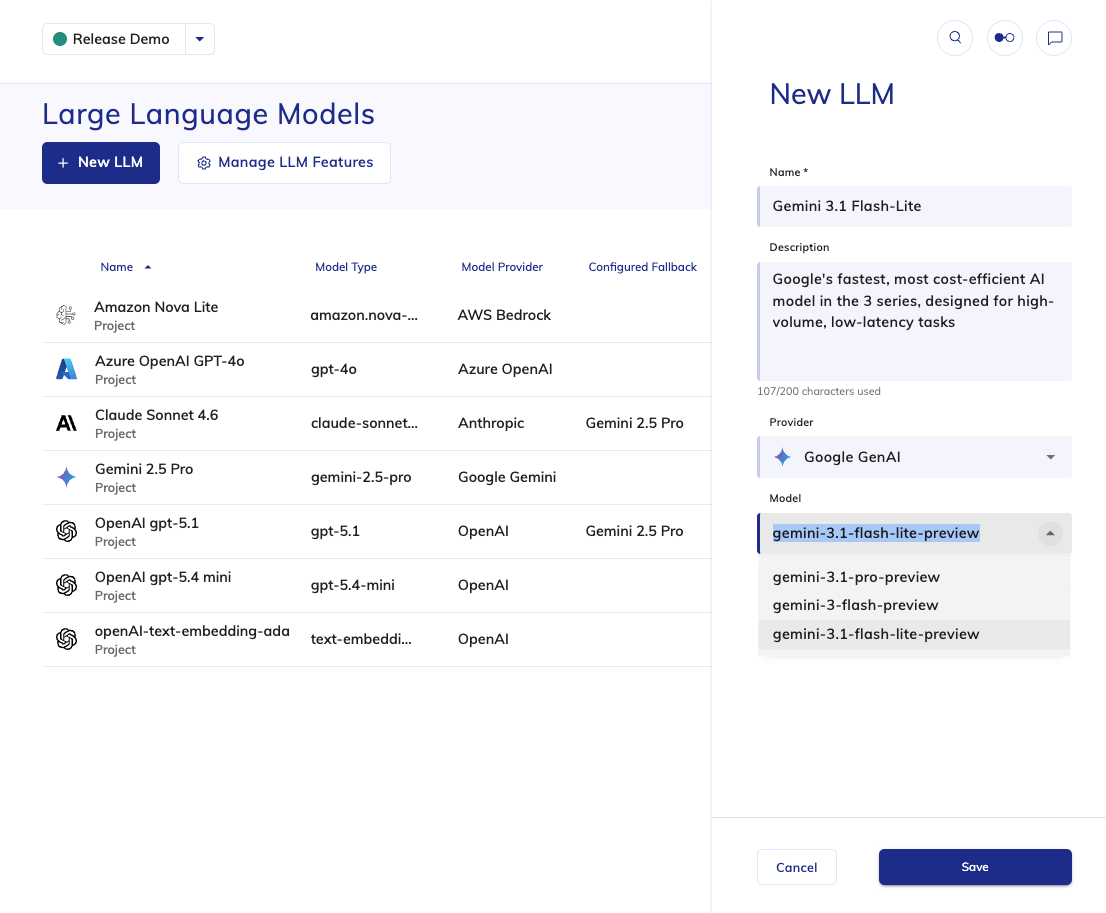Open the Release Demo project dropdown arrow
1106x913 pixels.
point(200,39)
